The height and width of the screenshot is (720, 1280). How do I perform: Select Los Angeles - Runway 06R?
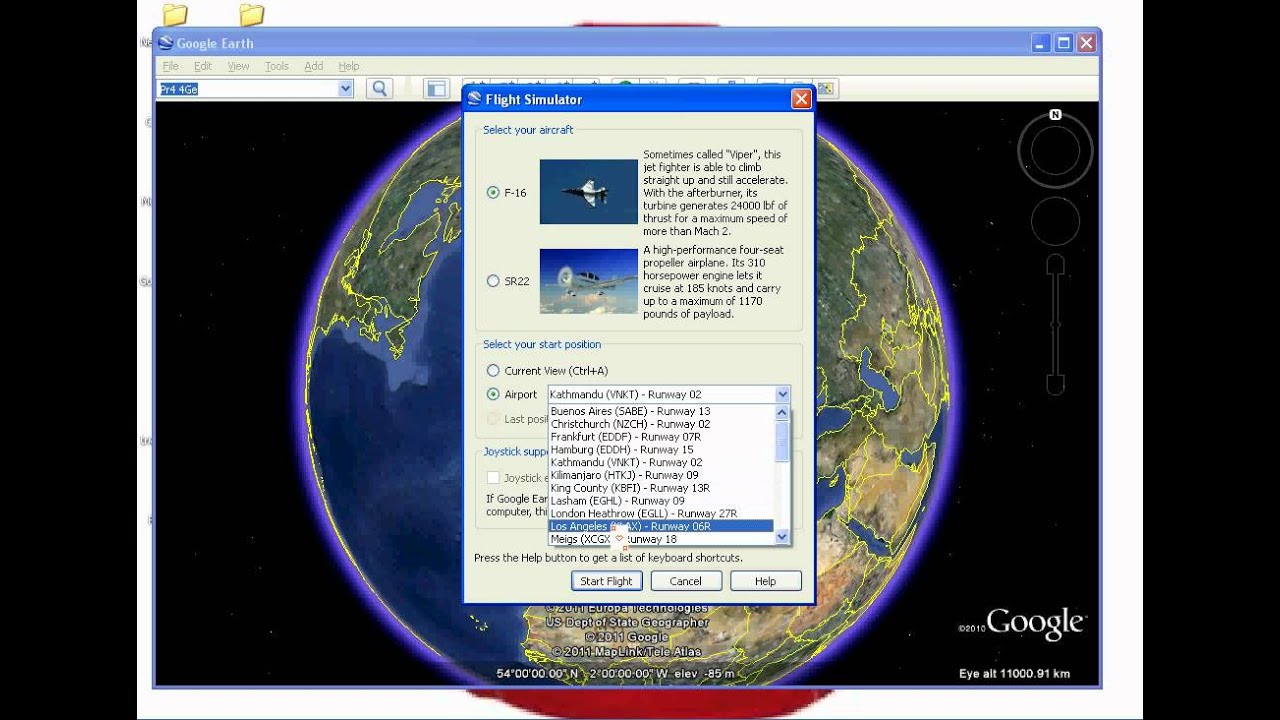tap(661, 526)
